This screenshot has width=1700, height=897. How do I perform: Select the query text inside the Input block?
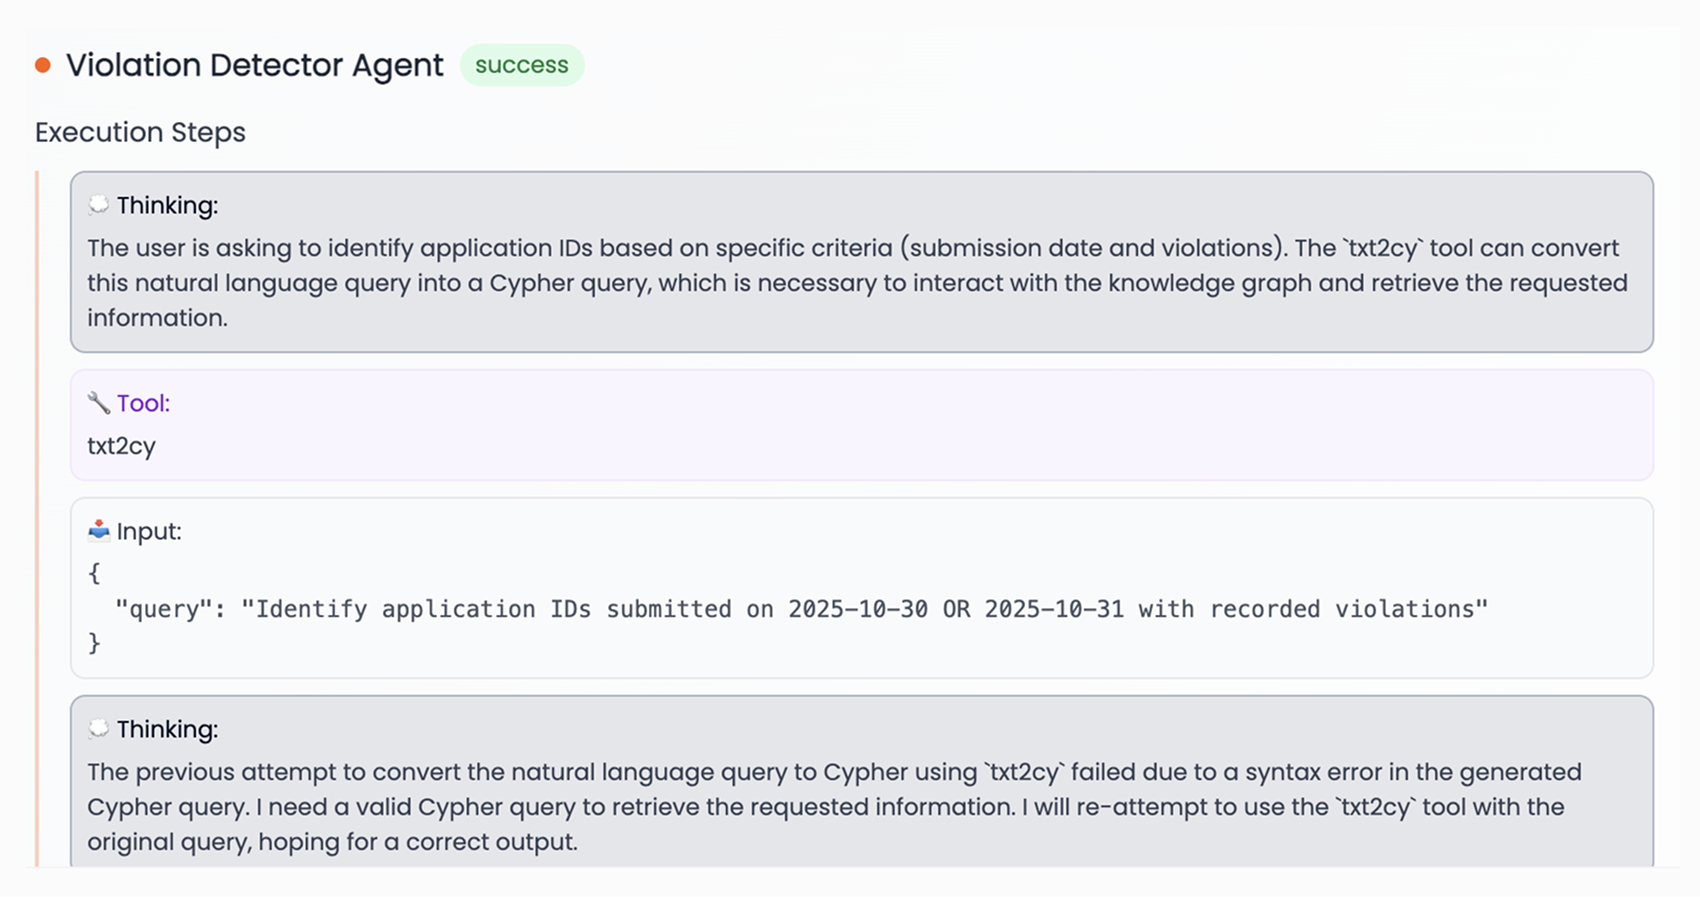point(800,608)
